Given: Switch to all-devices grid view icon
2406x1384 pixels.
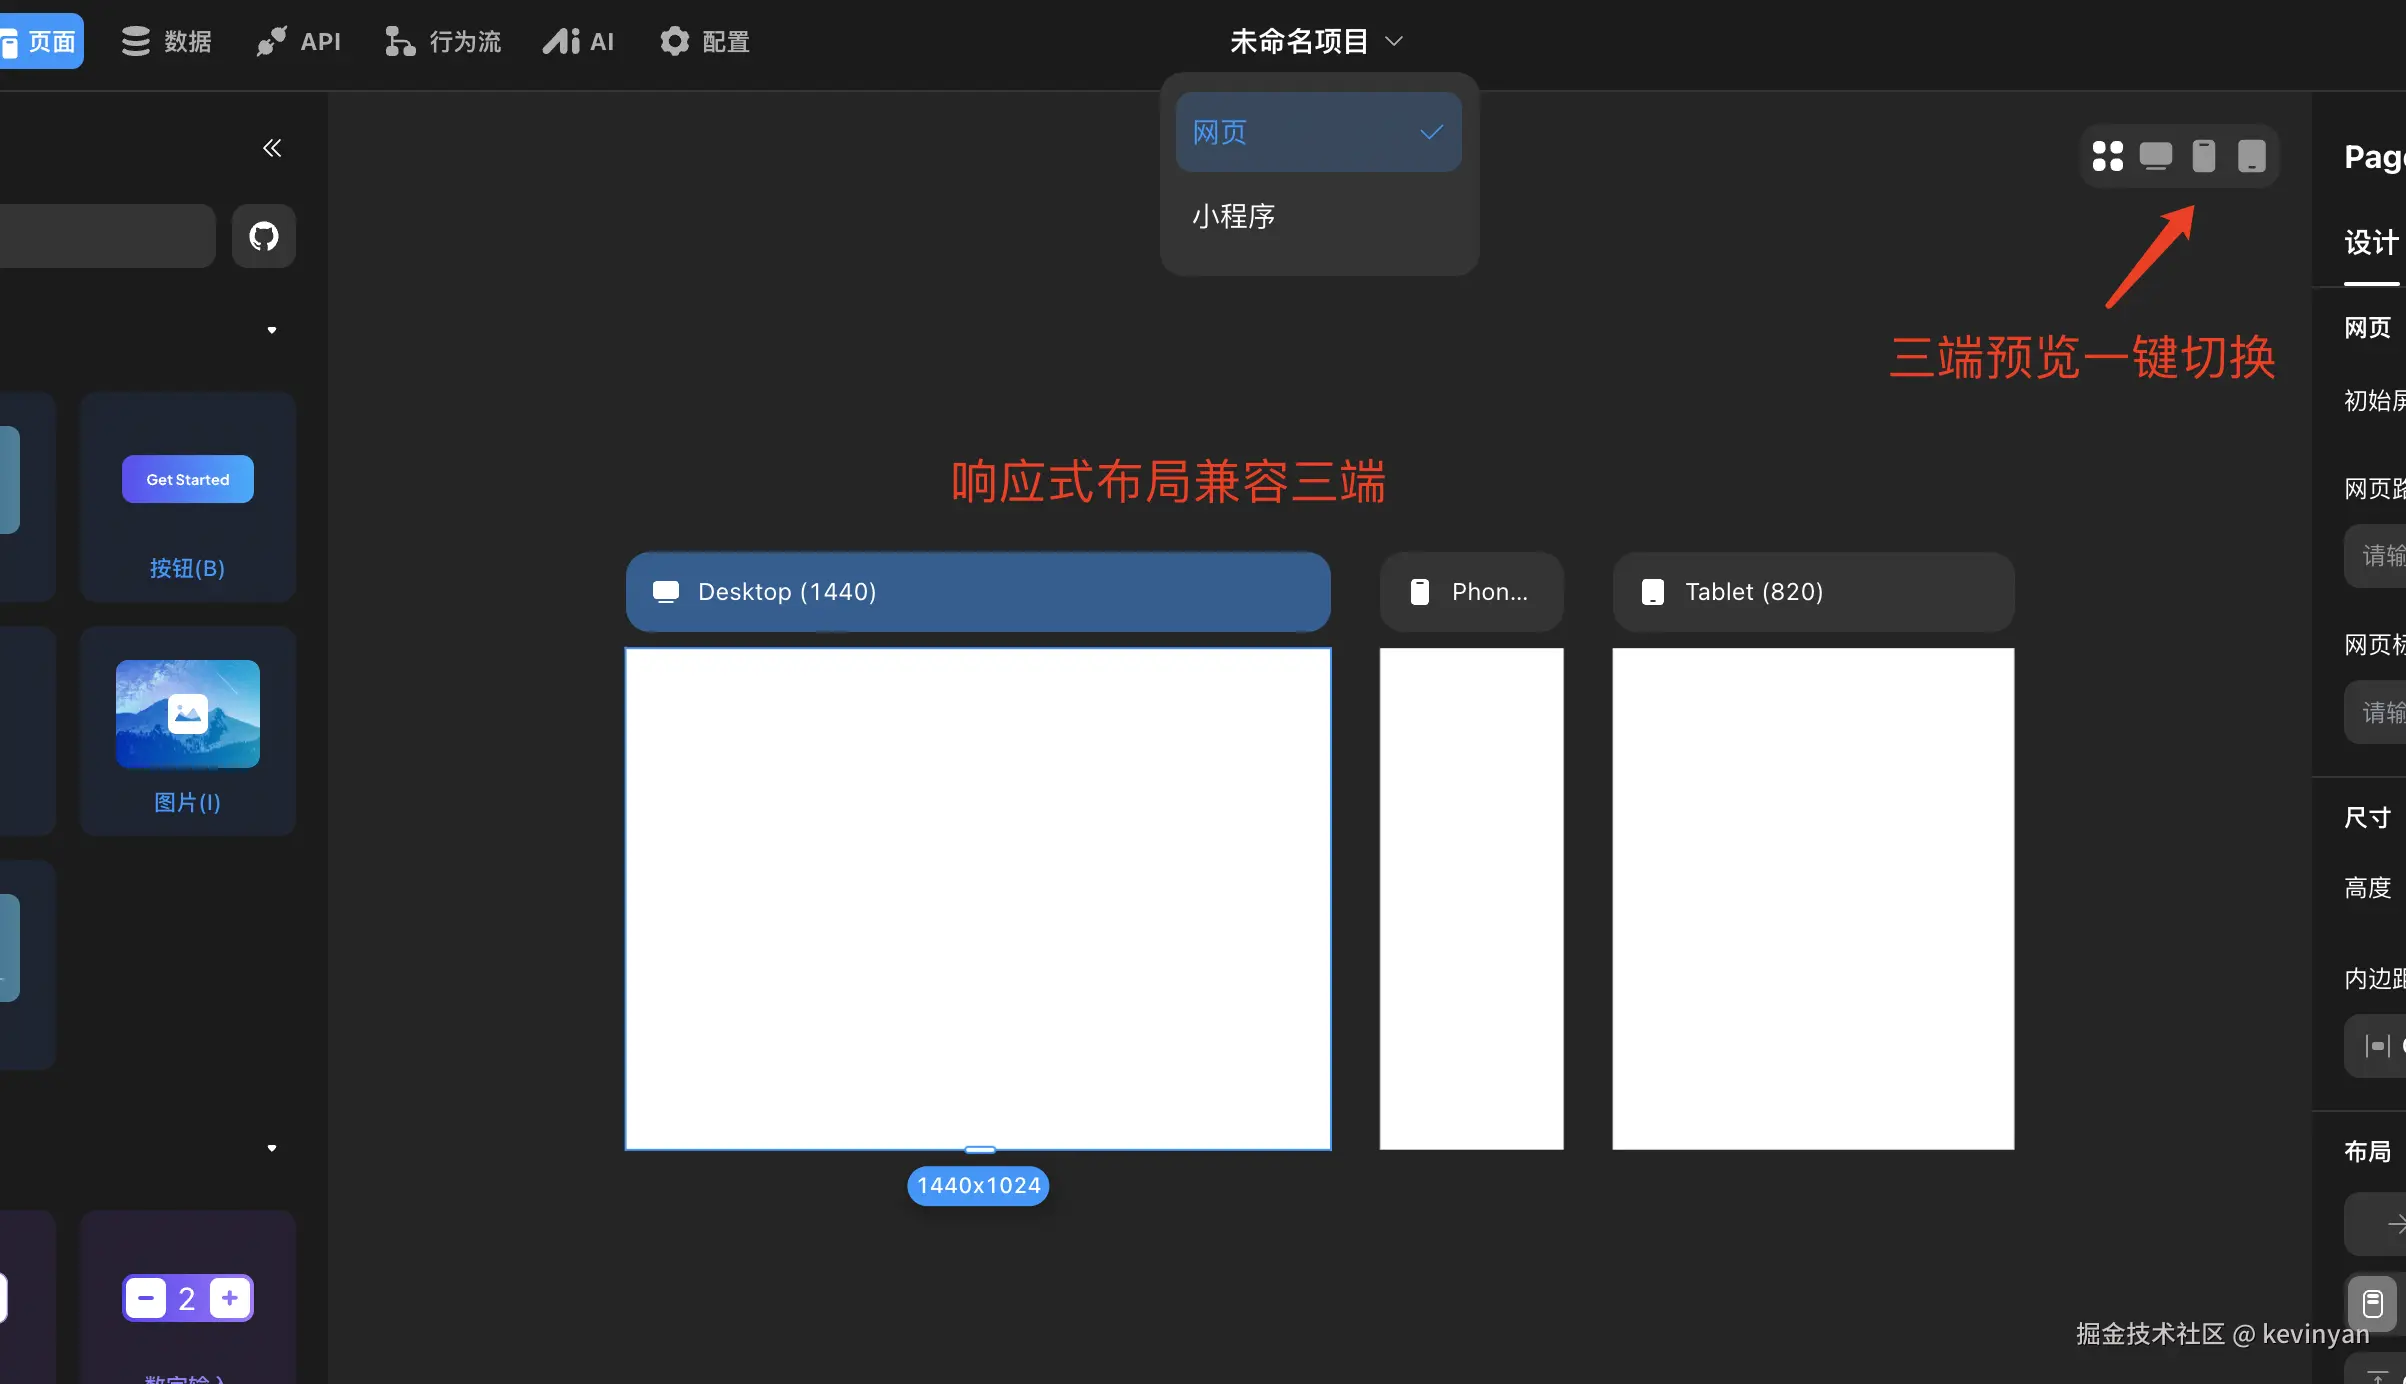Looking at the screenshot, I should point(2107,156).
